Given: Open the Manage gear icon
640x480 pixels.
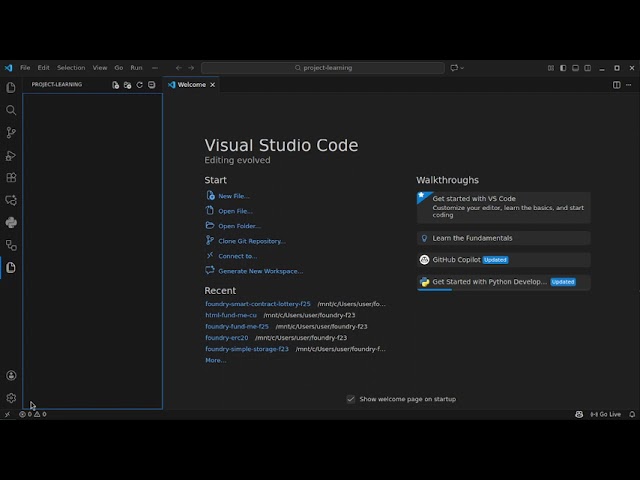Looking at the screenshot, I should click(x=11, y=398).
